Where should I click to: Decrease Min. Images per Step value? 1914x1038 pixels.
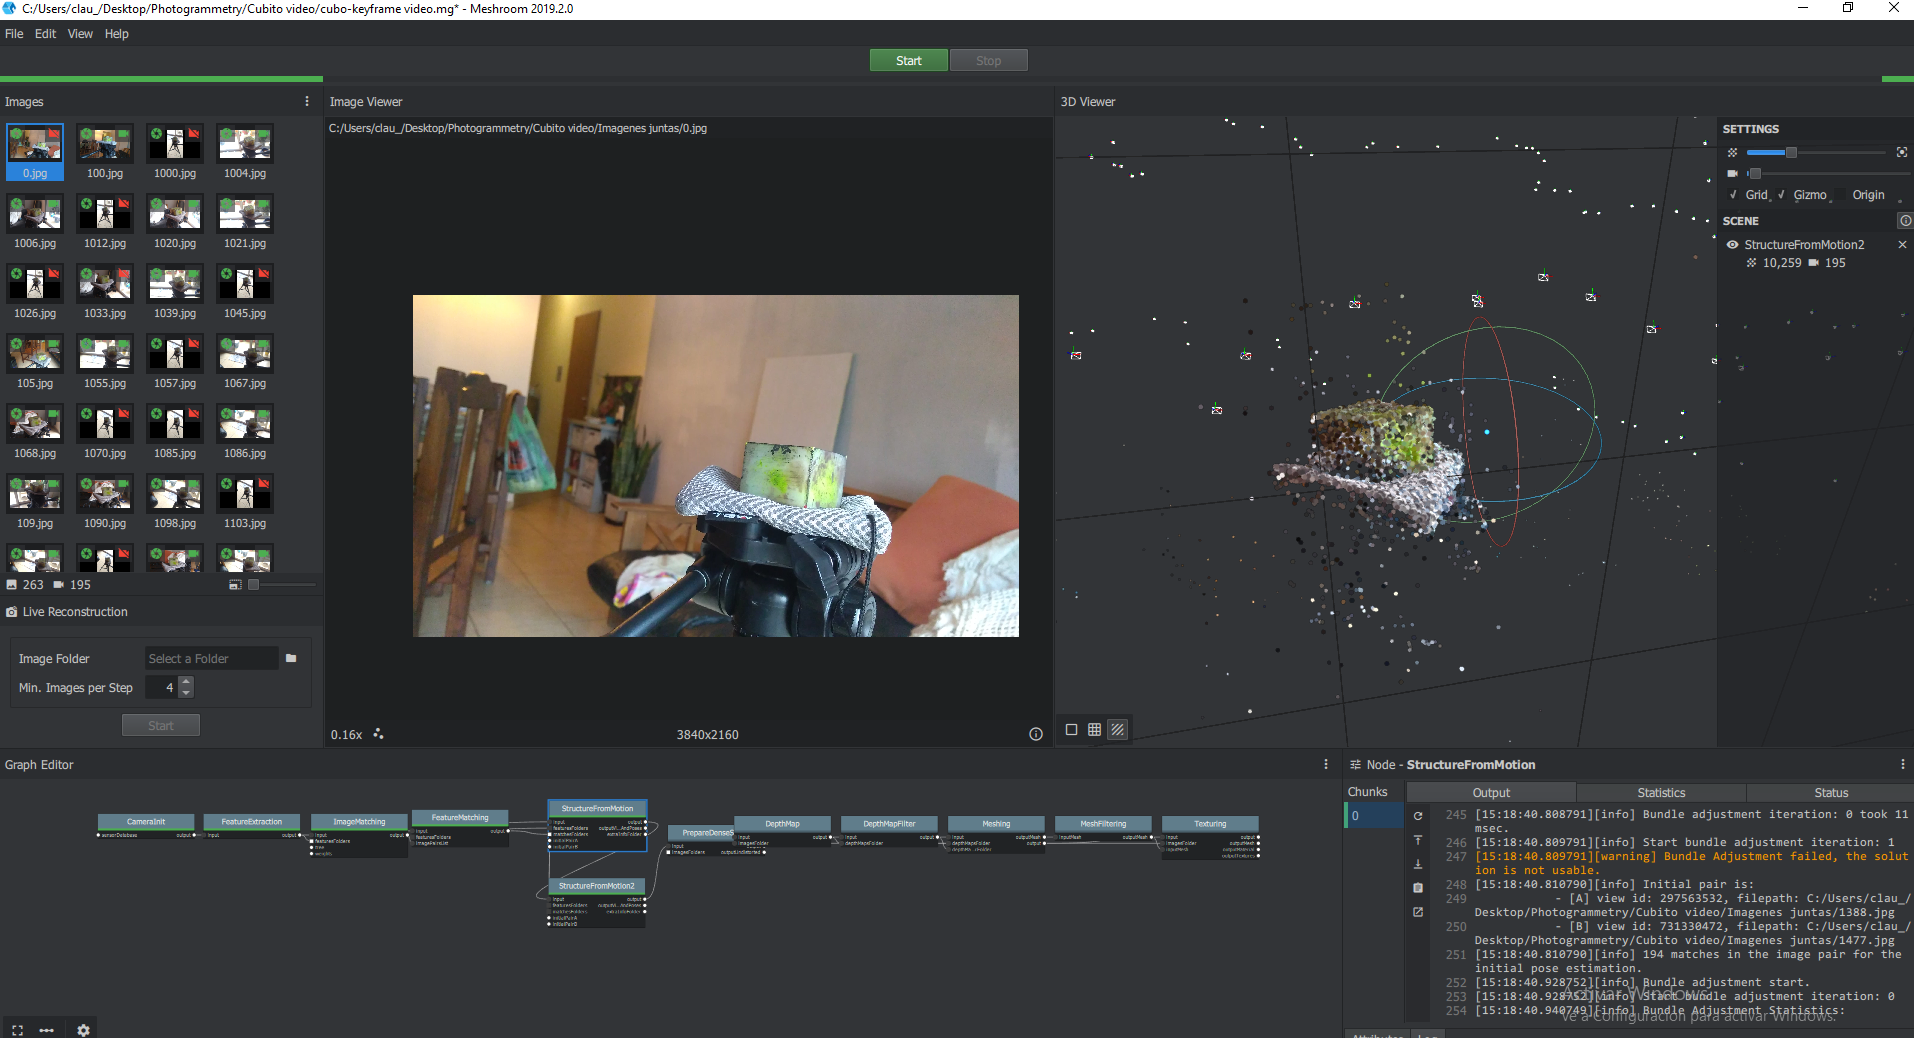pos(186,693)
